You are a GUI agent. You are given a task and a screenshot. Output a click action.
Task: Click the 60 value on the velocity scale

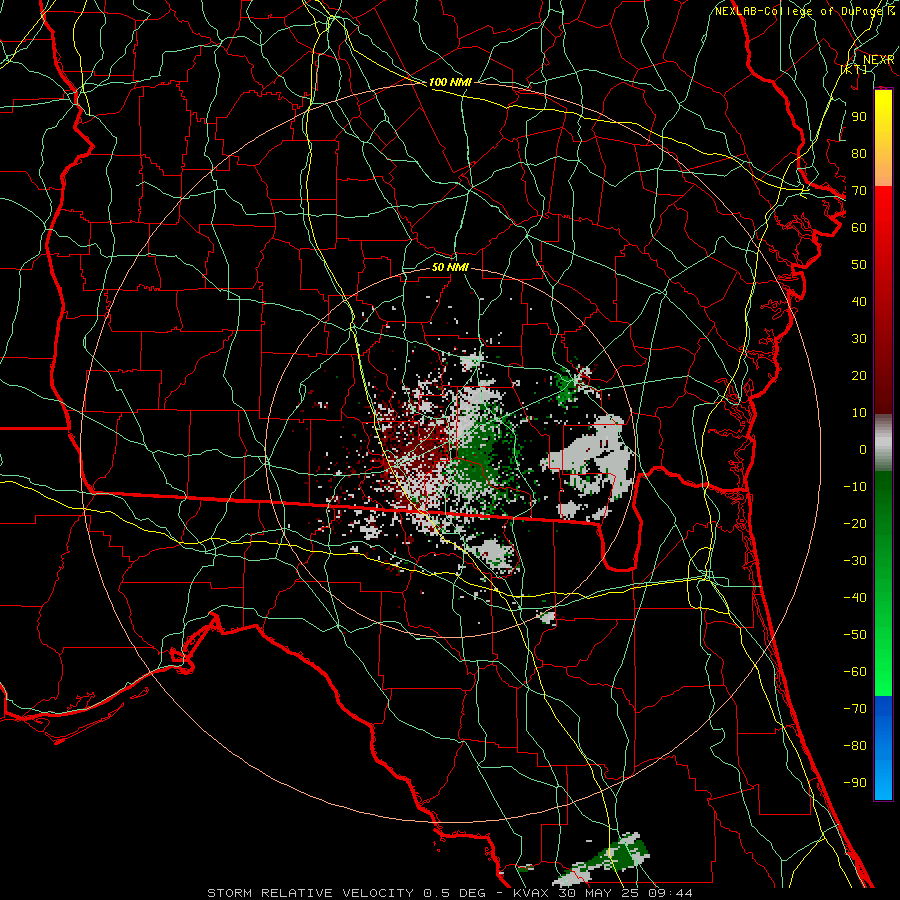click(859, 227)
